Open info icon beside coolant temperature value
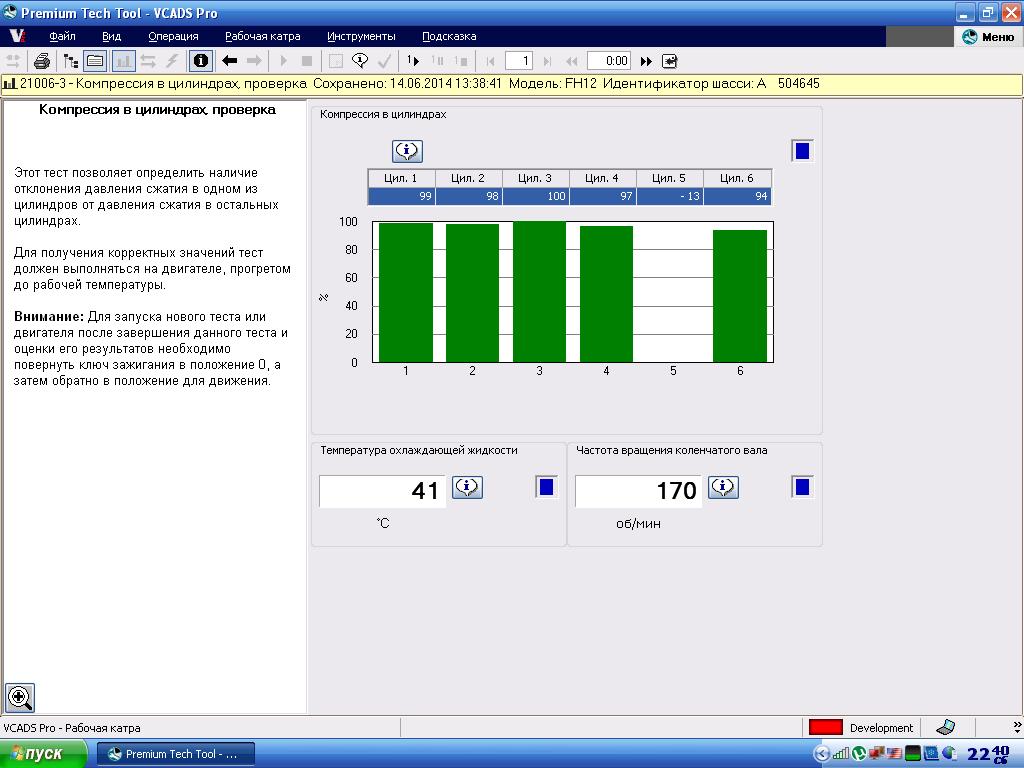The width and height of the screenshot is (1024, 768). pyautogui.click(x=468, y=487)
